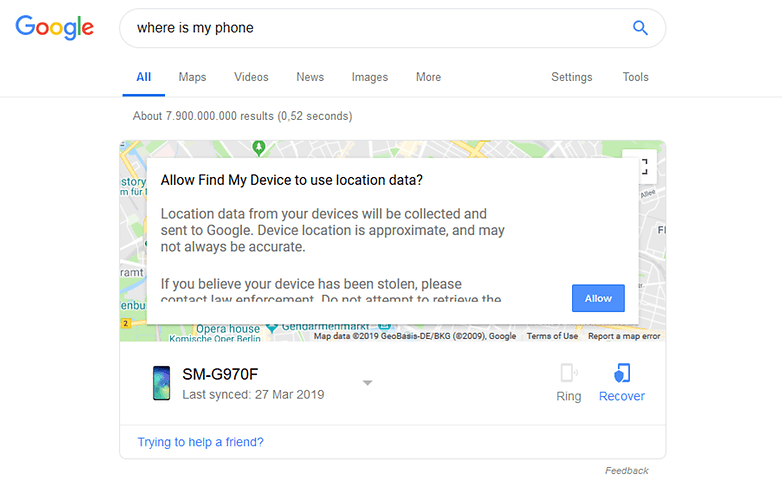
Task: Click the Gendarmenmarkt map marker icon
Action: tap(272, 328)
